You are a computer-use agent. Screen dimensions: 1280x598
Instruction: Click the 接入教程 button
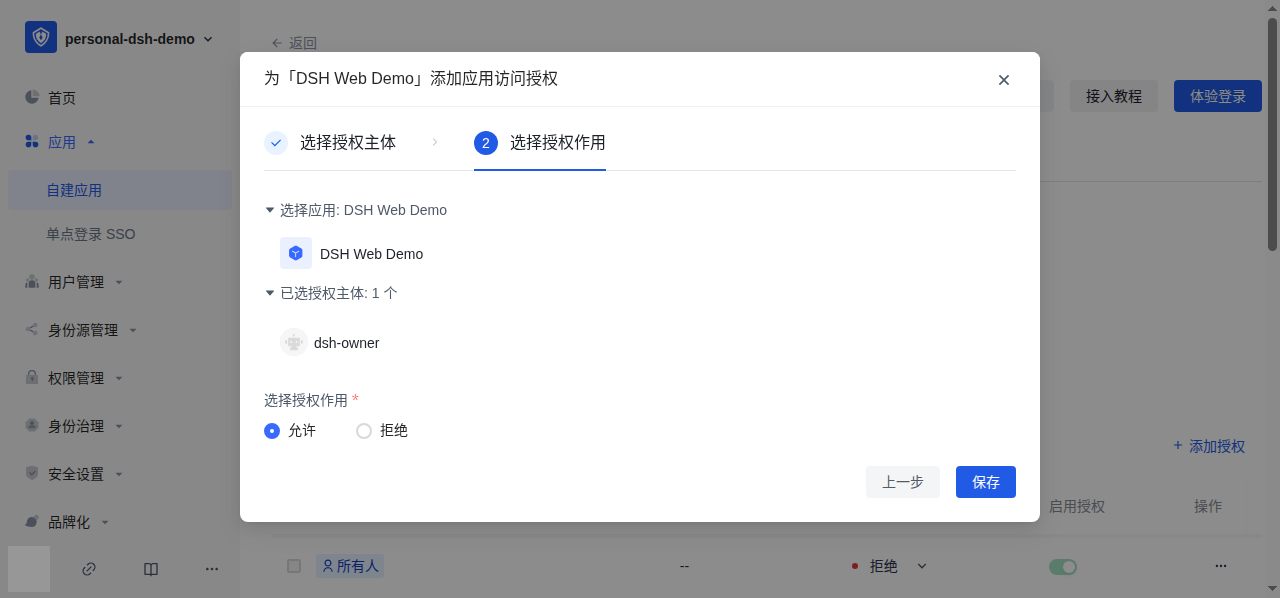(x=1114, y=96)
